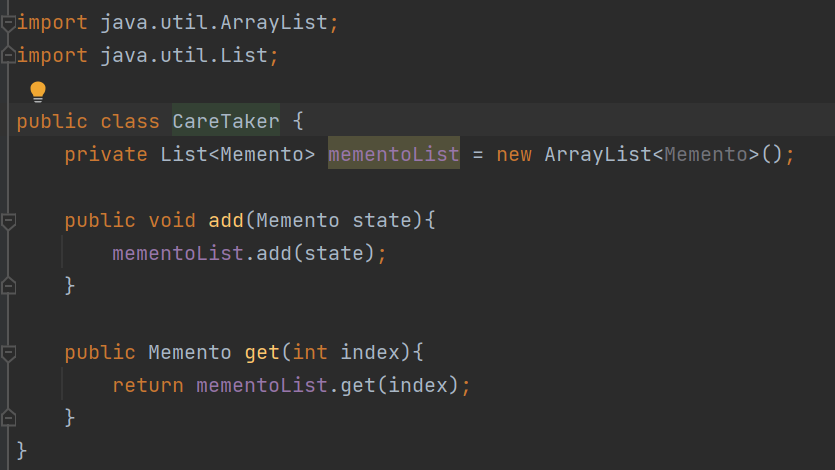This screenshot has height=470, width=835.
Task: Click the 'new' keyword in field initializer
Action: click(514, 154)
